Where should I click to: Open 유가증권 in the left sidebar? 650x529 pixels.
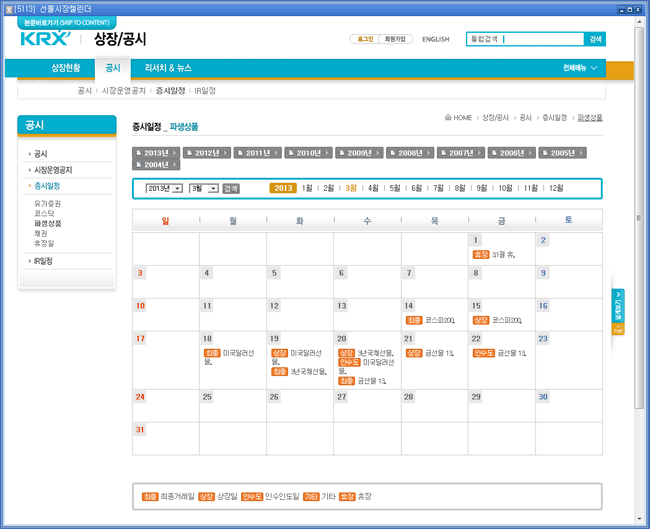pyautogui.click(x=48, y=203)
